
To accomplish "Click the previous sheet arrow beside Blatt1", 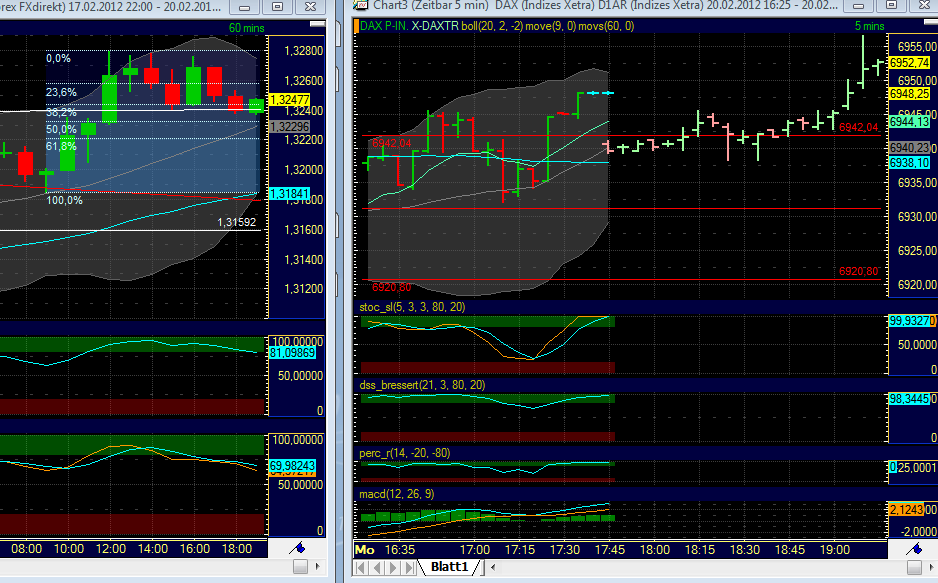I will pyautogui.click(x=376, y=566).
